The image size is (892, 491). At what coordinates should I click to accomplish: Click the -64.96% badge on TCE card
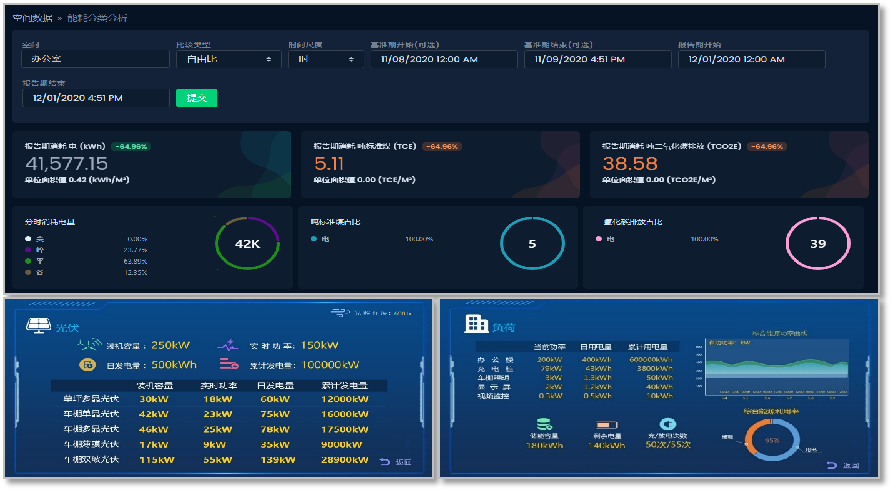(x=441, y=146)
